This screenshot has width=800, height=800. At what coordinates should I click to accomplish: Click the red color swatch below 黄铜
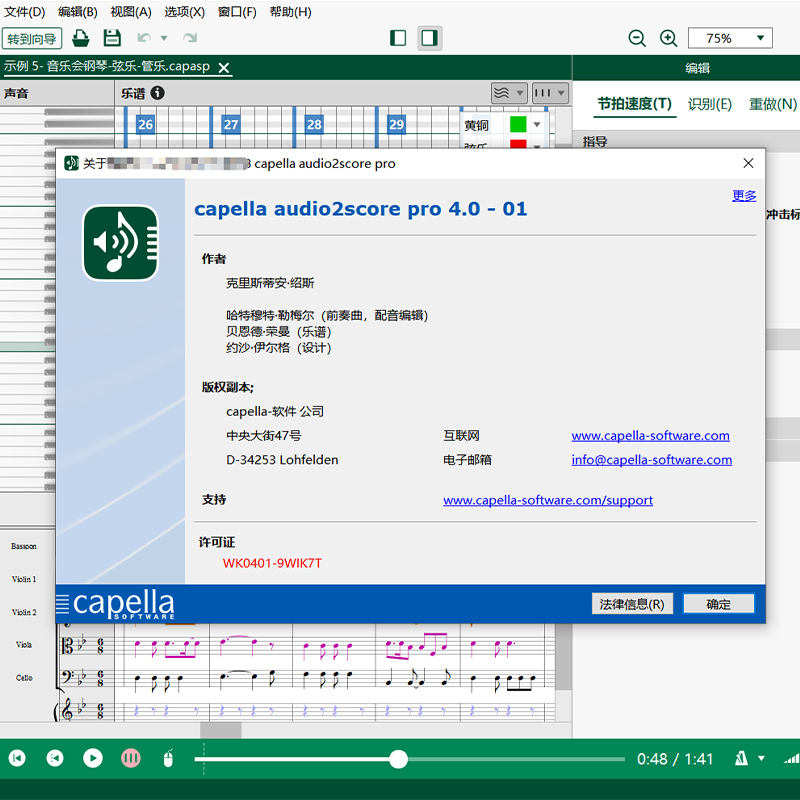pos(518,144)
